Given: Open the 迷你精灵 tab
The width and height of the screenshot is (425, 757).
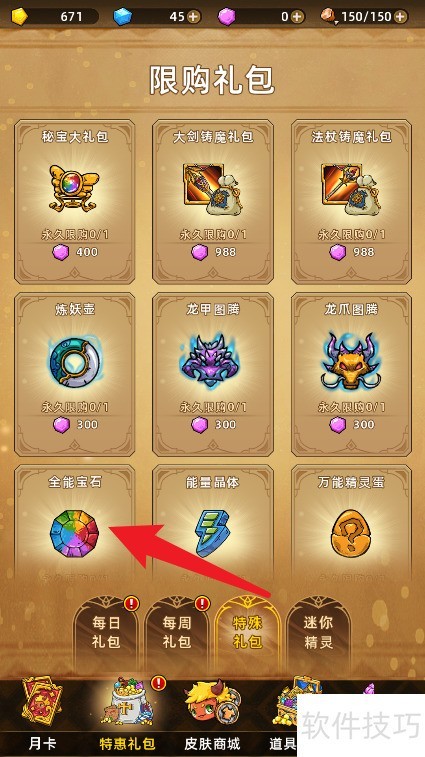Looking at the screenshot, I should pos(318,632).
